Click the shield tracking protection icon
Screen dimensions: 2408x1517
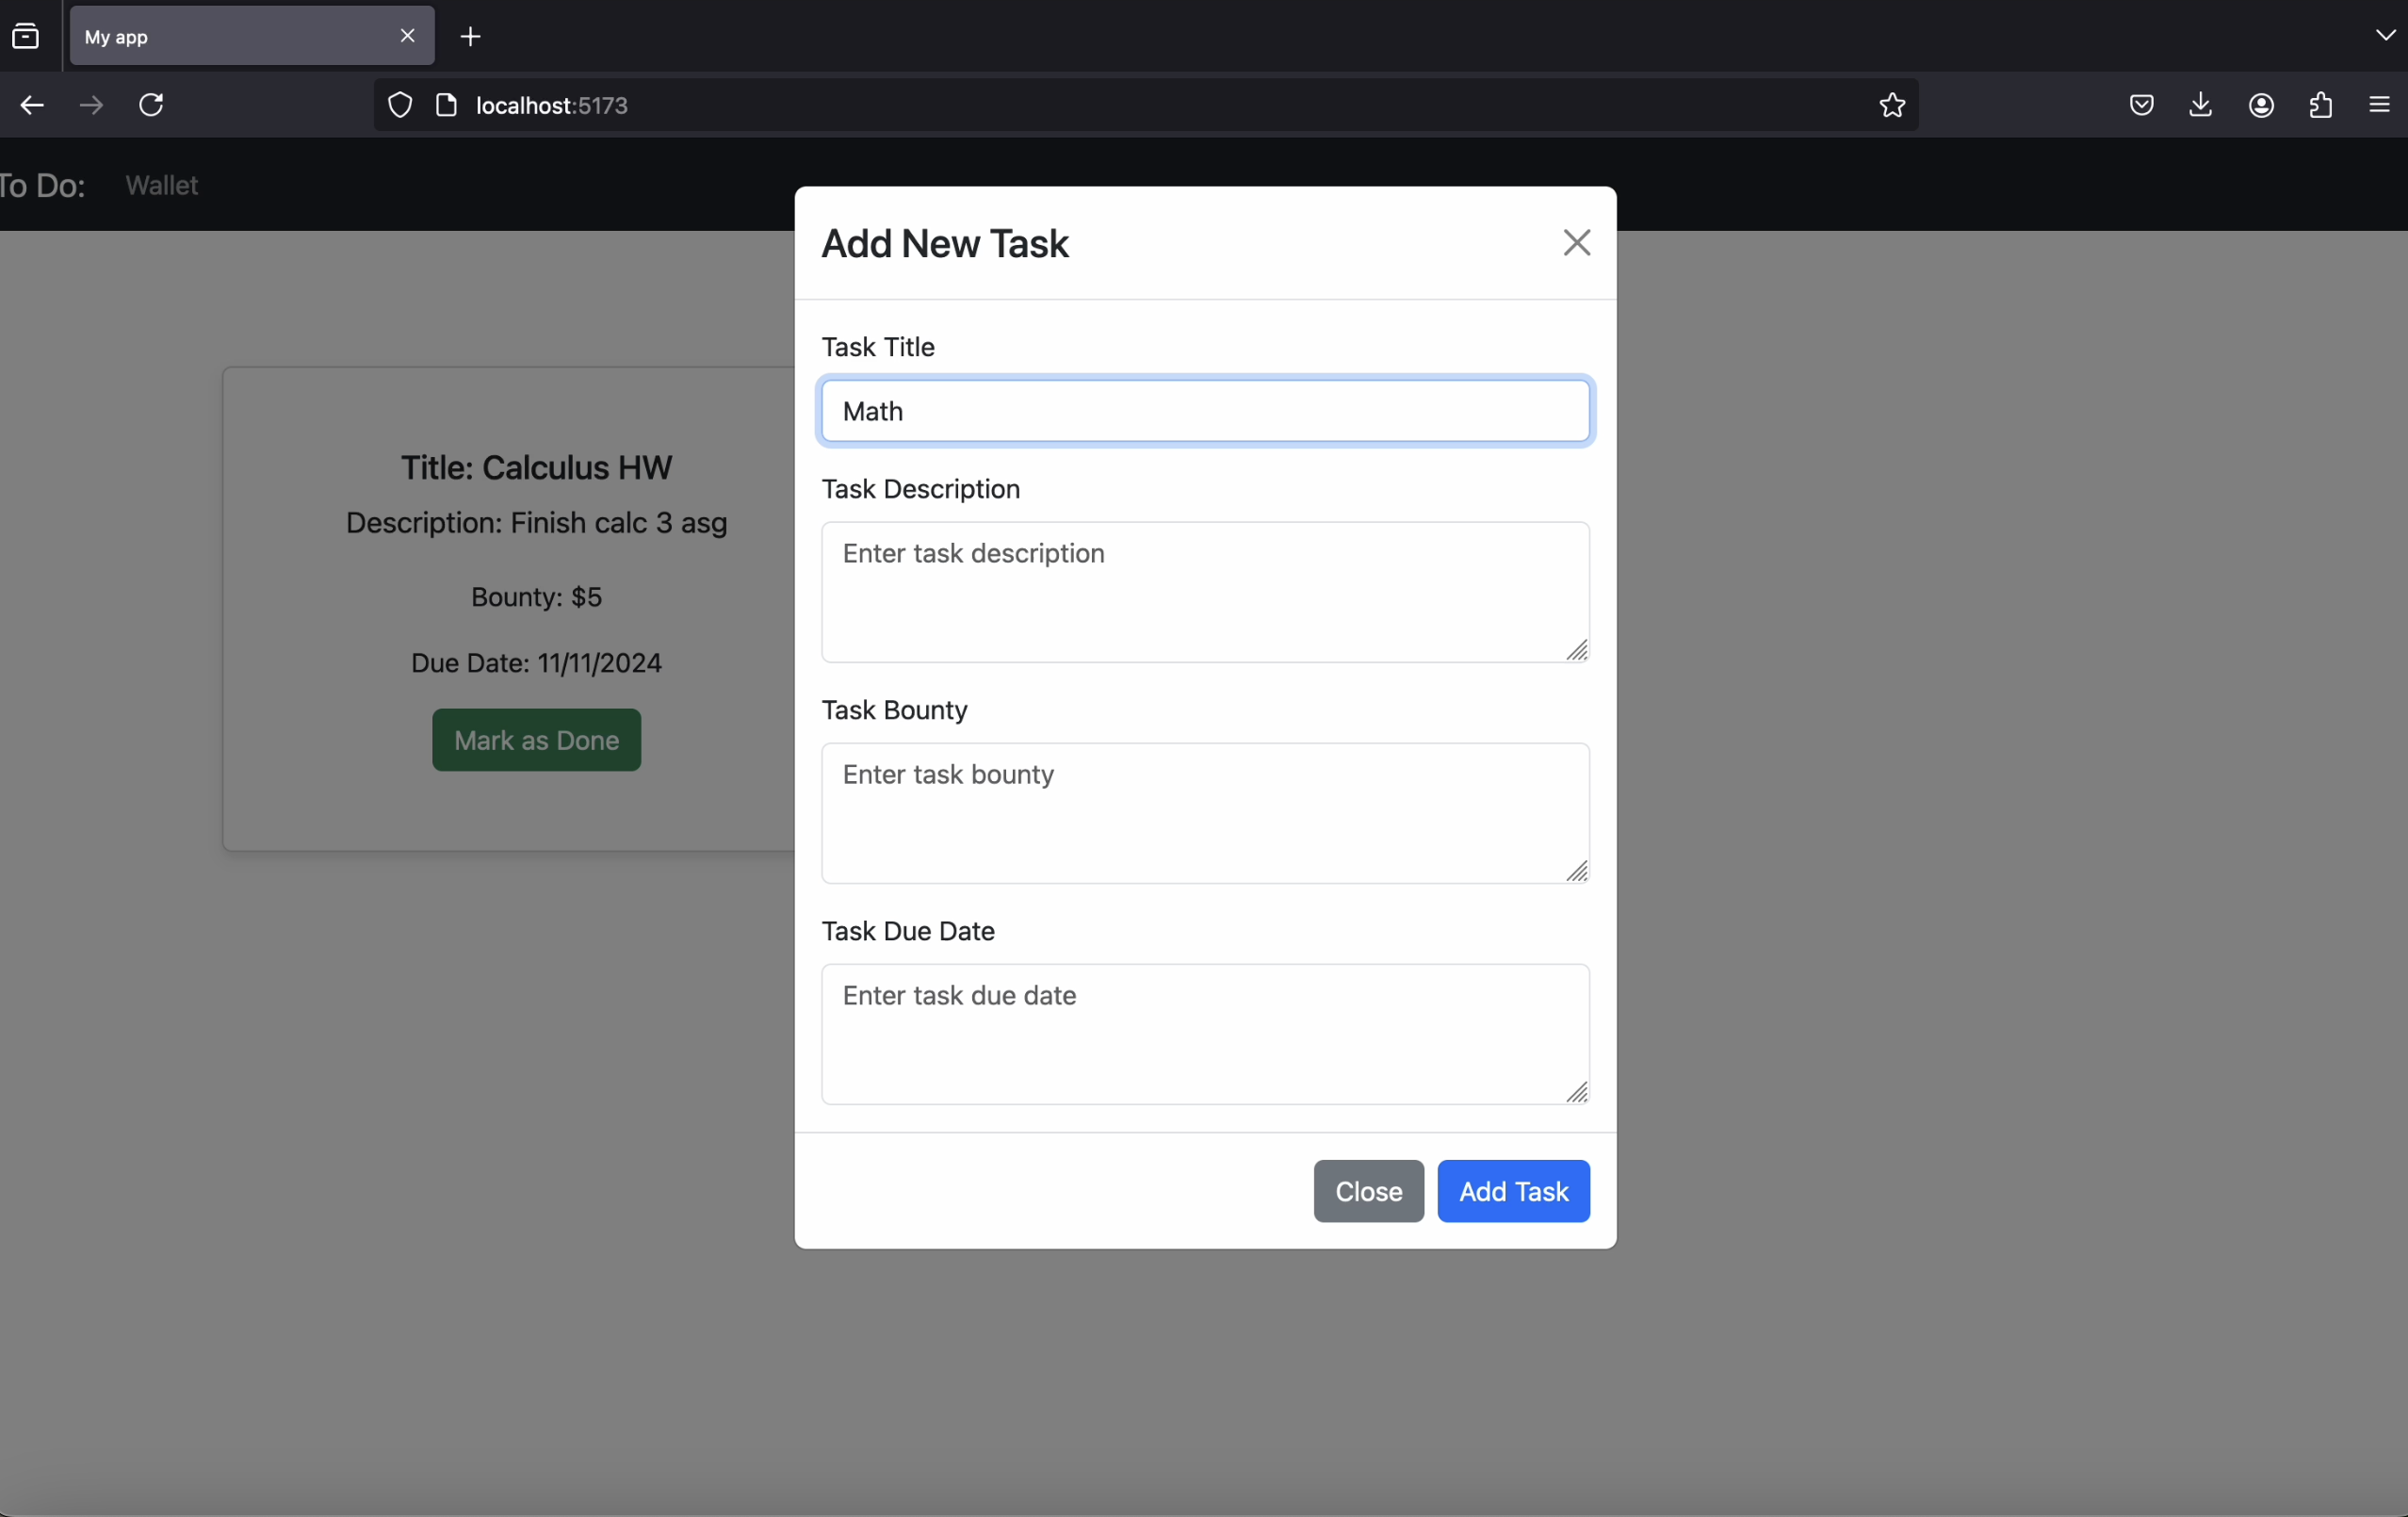click(x=400, y=105)
